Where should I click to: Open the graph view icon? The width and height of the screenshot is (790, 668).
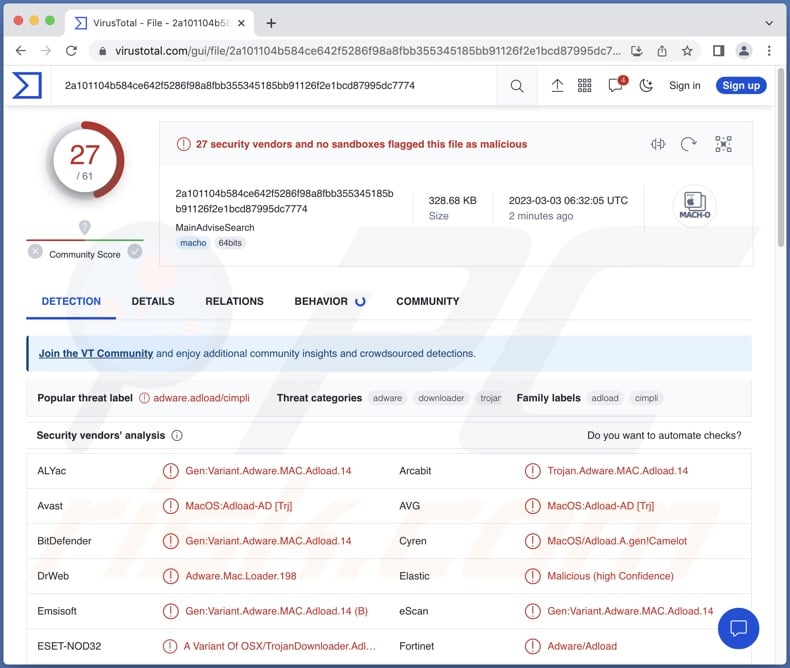click(x=723, y=145)
